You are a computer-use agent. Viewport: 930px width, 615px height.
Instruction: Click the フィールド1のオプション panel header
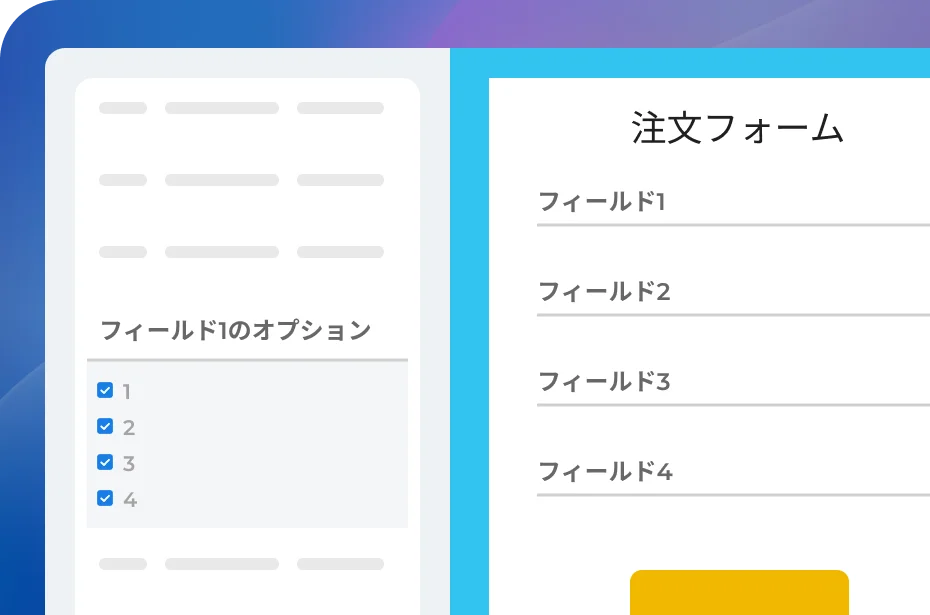(234, 330)
